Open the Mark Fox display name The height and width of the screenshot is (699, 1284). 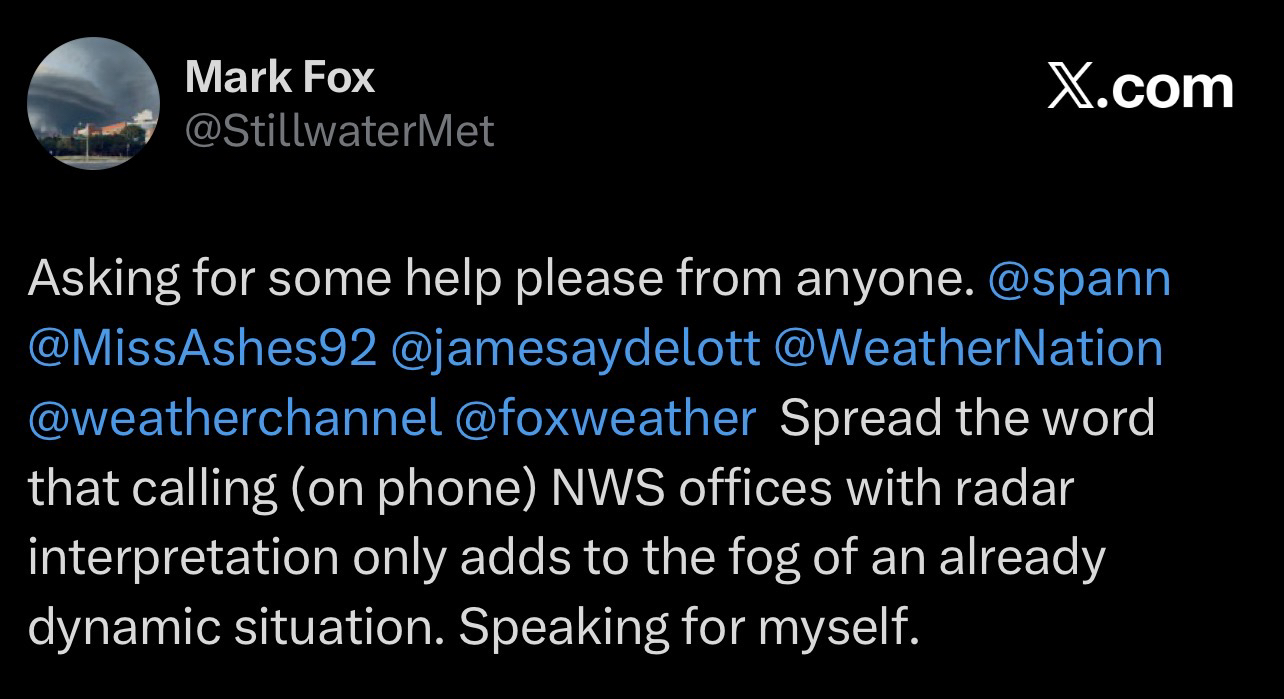tap(280, 78)
